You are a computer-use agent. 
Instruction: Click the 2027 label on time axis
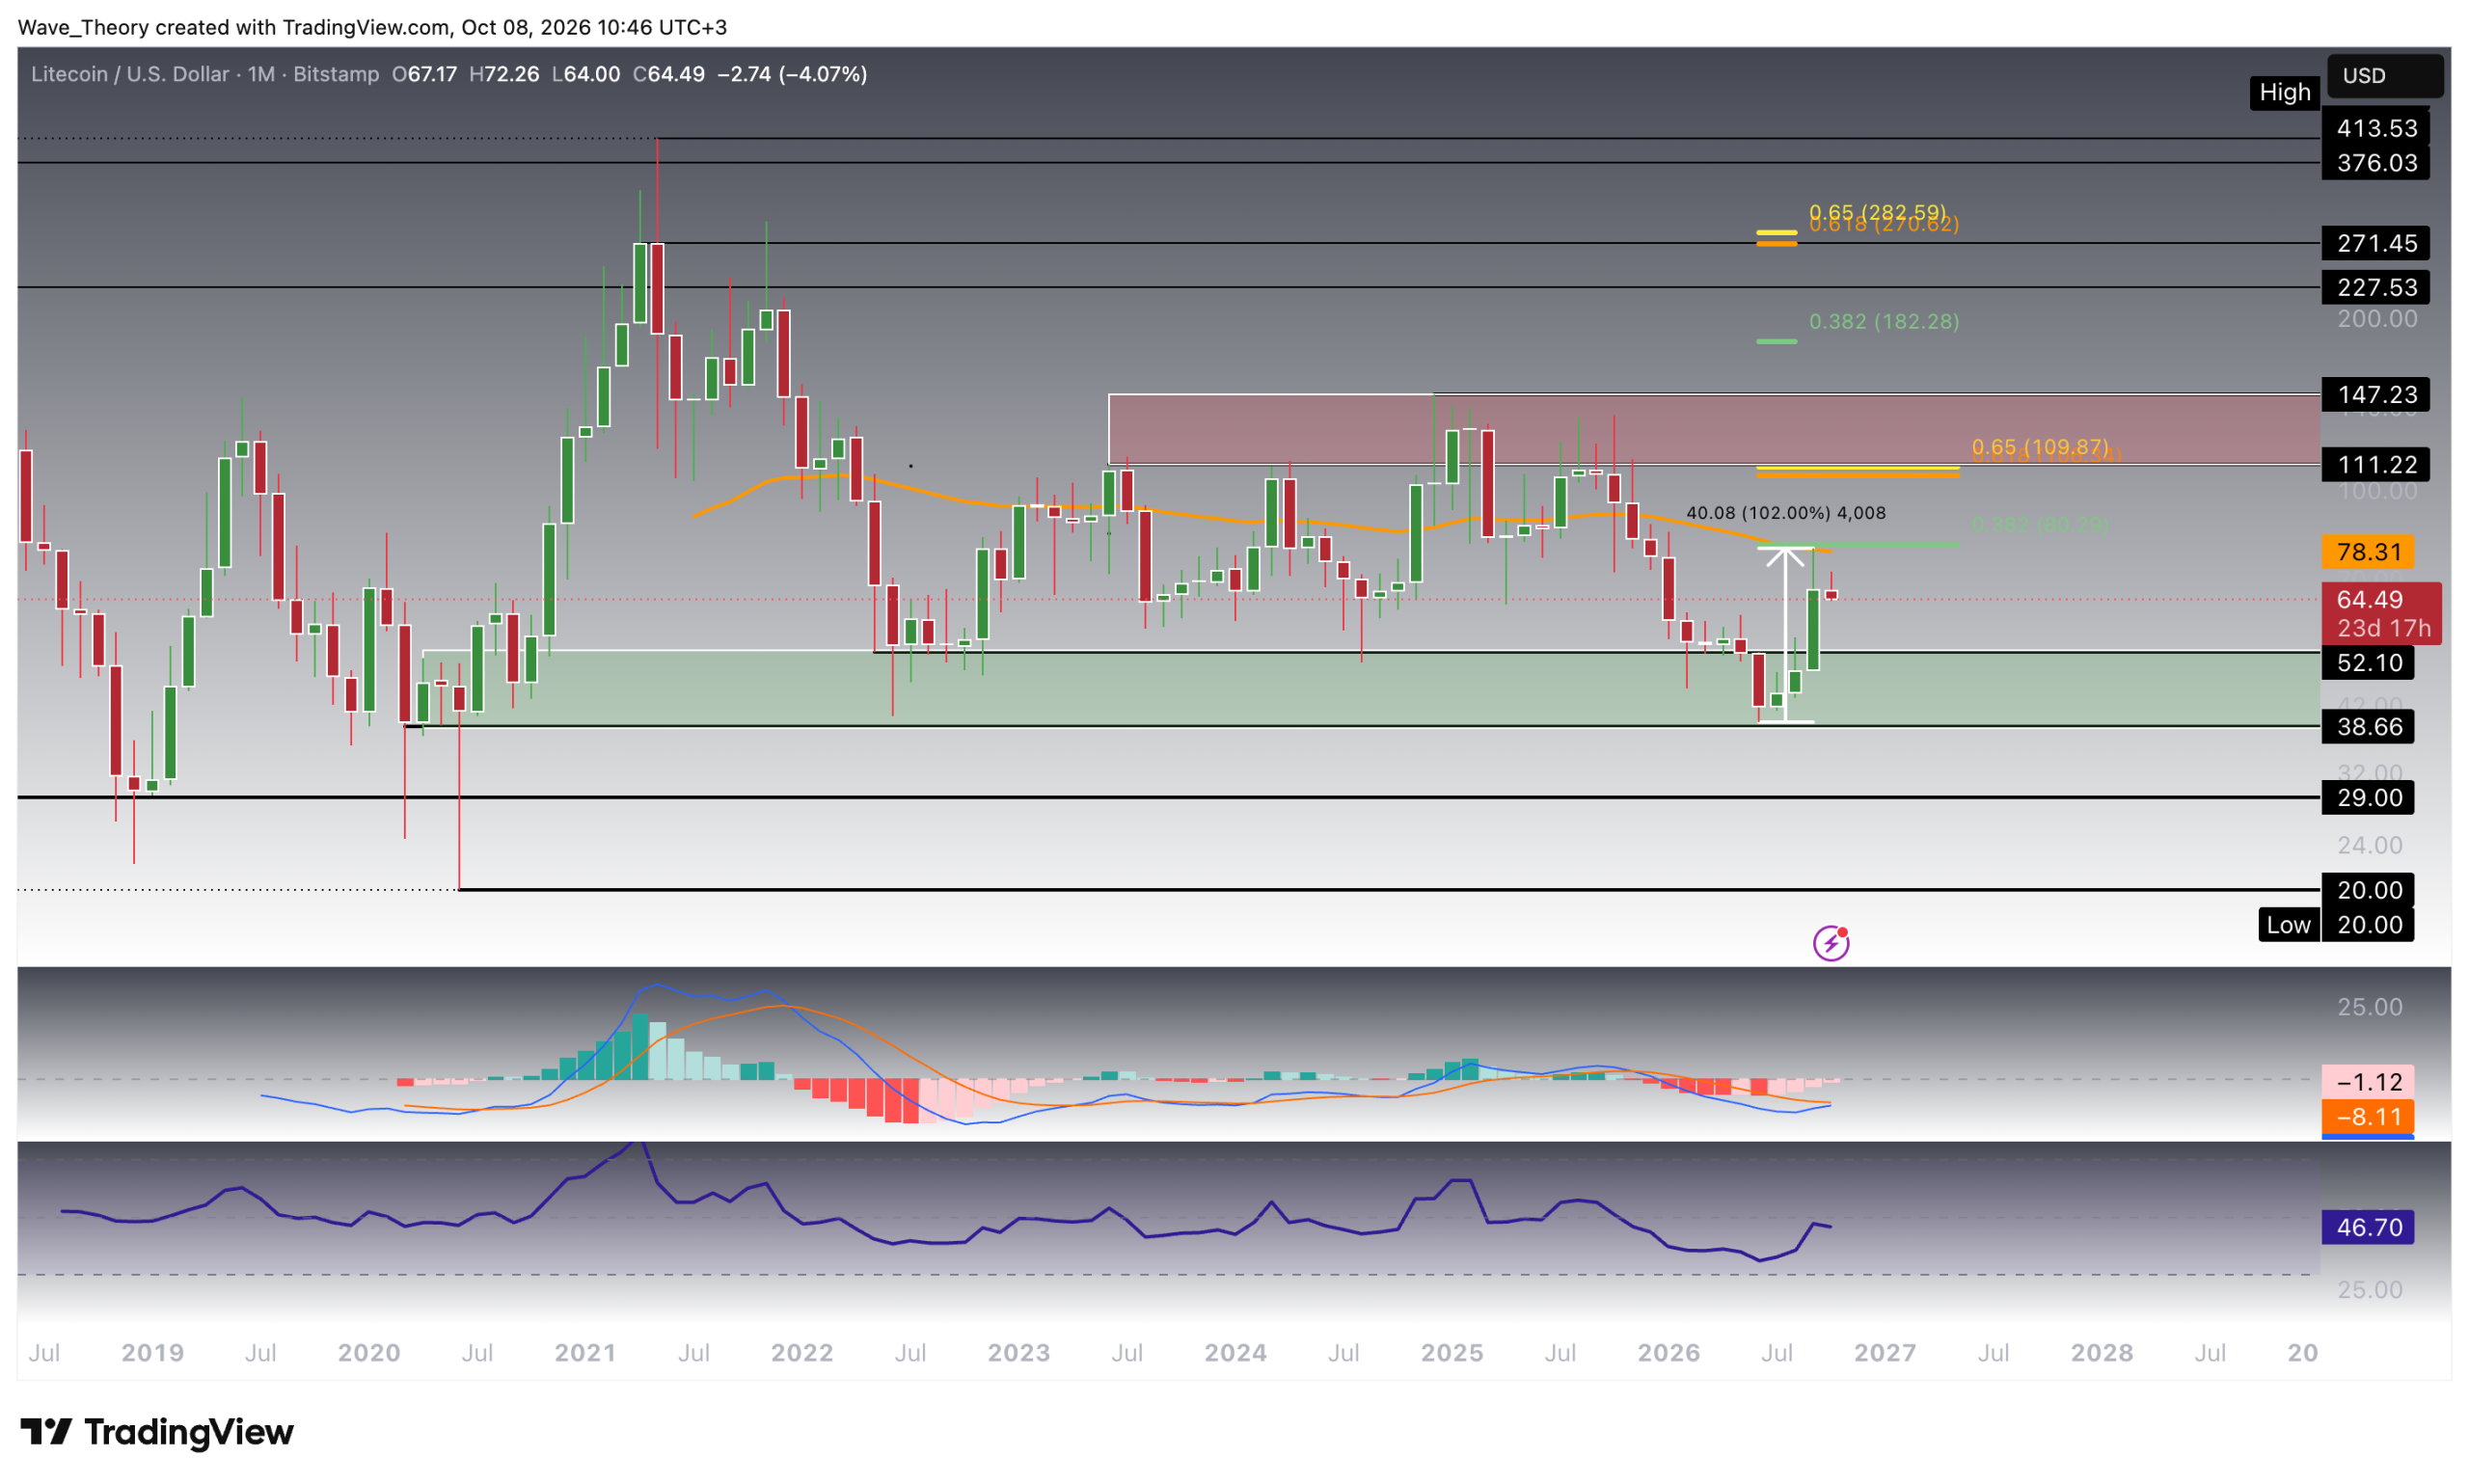[x=1884, y=1353]
